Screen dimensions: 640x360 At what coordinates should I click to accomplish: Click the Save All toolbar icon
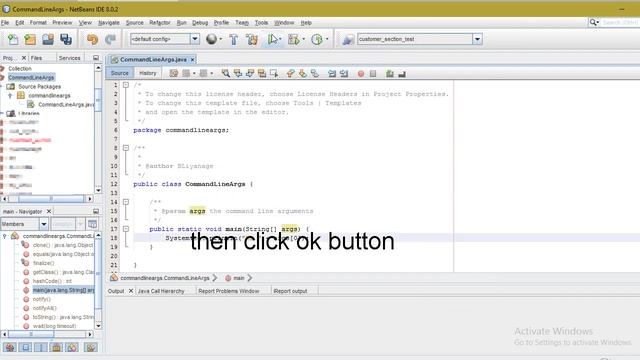click(x=66, y=39)
